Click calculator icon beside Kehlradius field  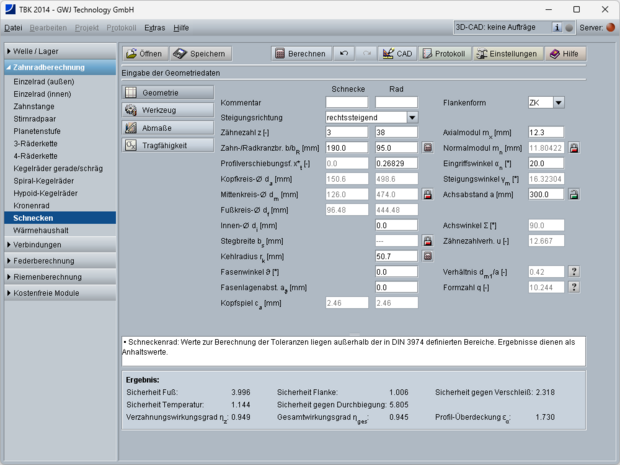(427, 256)
